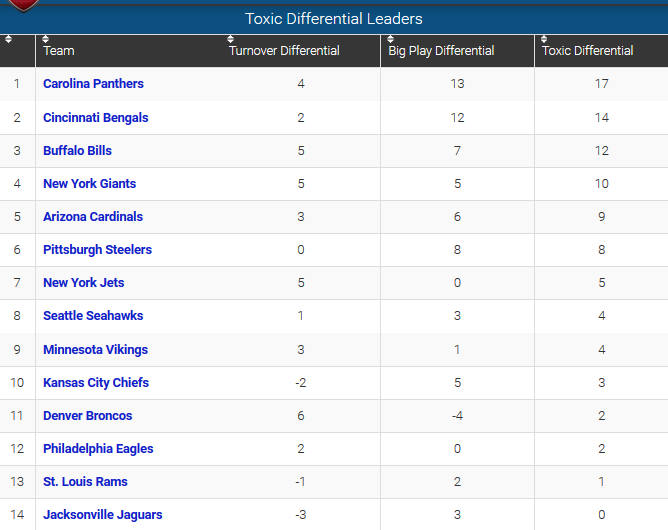Select Carolina Panthers toxic differential value 17

[602, 84]
